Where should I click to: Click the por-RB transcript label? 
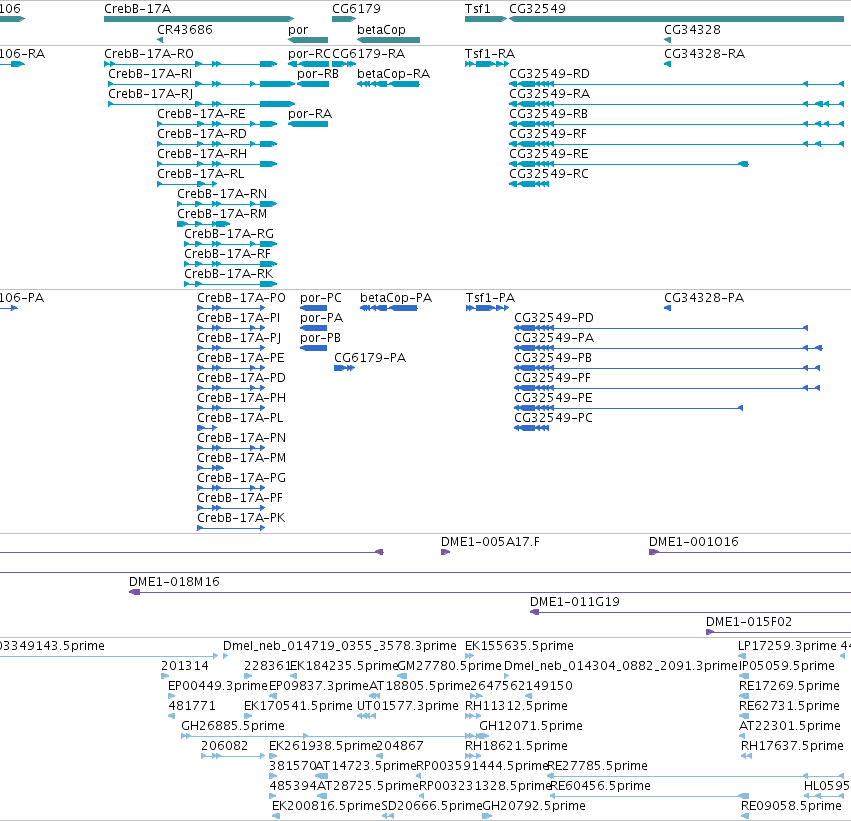coord(318,74)
